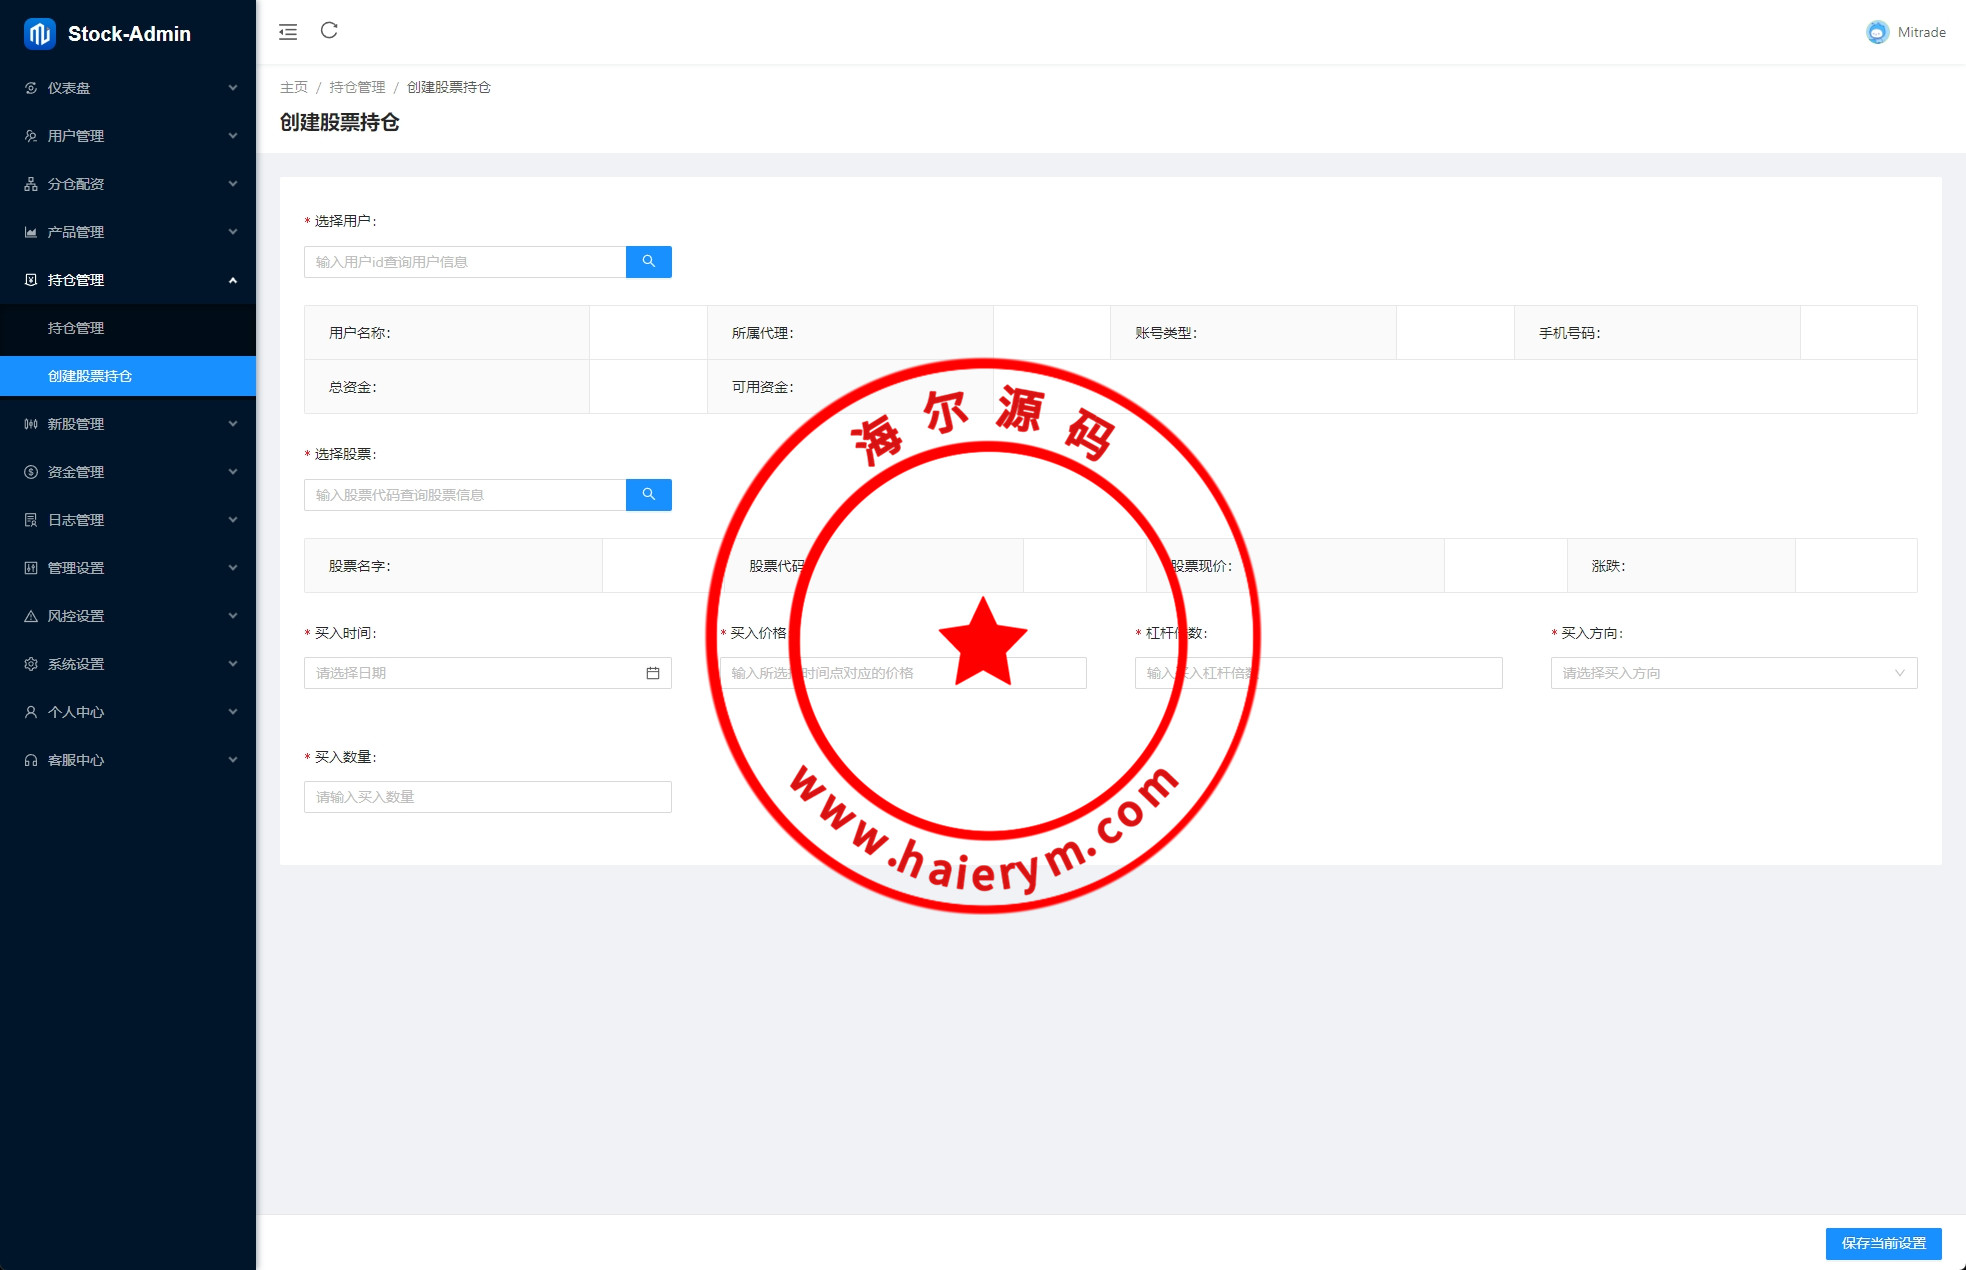Click the Mitrade user avatar
The height and width of the screenshot is (1270, 1966).
[x=1877, y=32]
